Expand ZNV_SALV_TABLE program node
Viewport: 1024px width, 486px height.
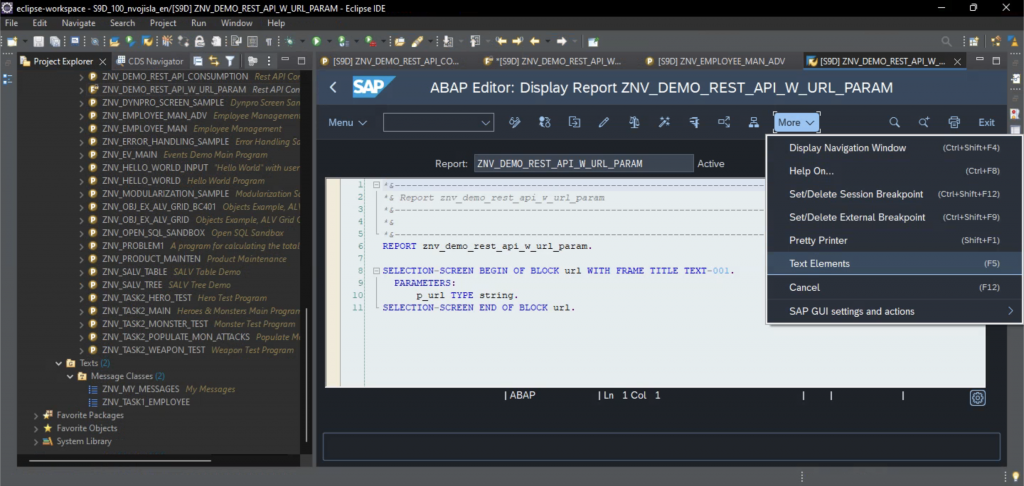click(x=81, y=272)
